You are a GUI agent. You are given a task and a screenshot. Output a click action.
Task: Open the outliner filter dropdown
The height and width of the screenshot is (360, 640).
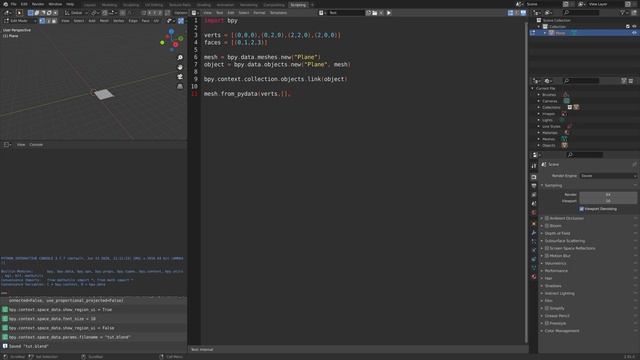(624, 13)
